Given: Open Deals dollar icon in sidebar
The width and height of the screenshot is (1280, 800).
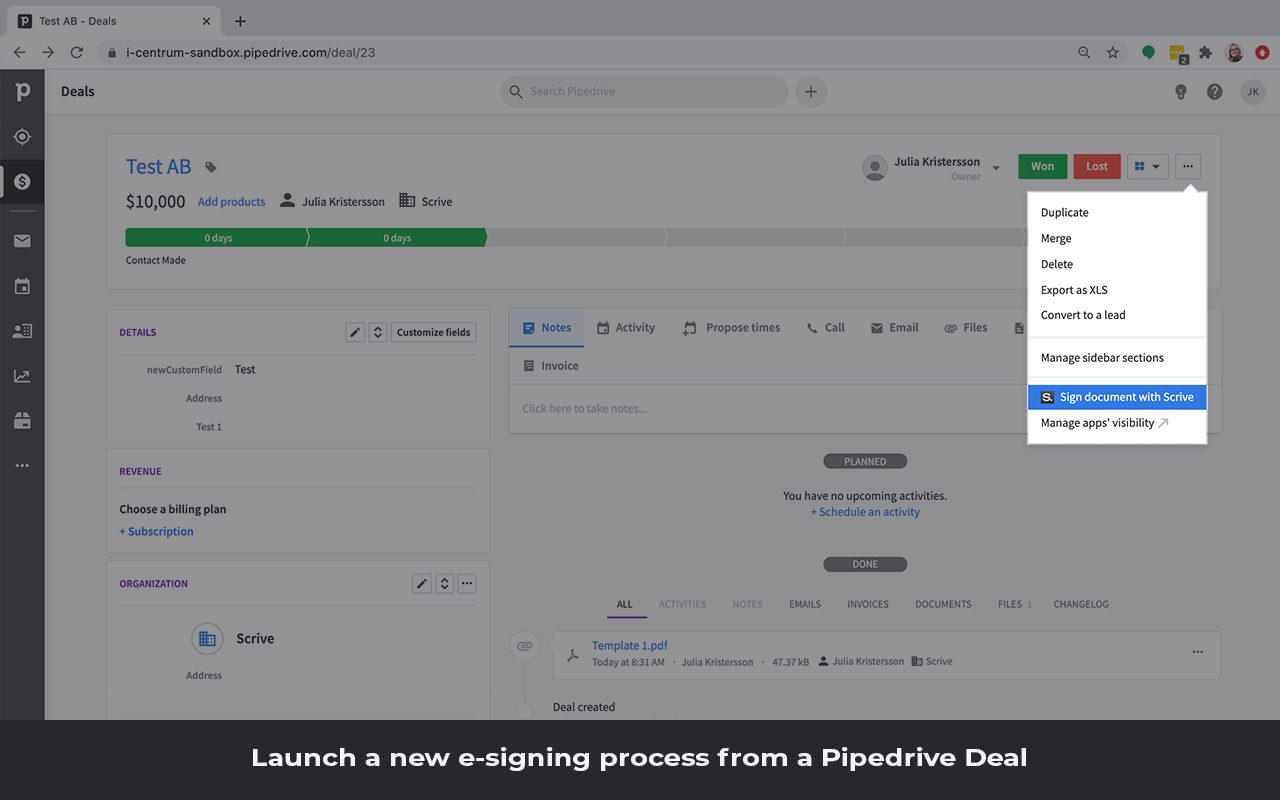Looking at the screenshot, I should (x=22, y=182).
